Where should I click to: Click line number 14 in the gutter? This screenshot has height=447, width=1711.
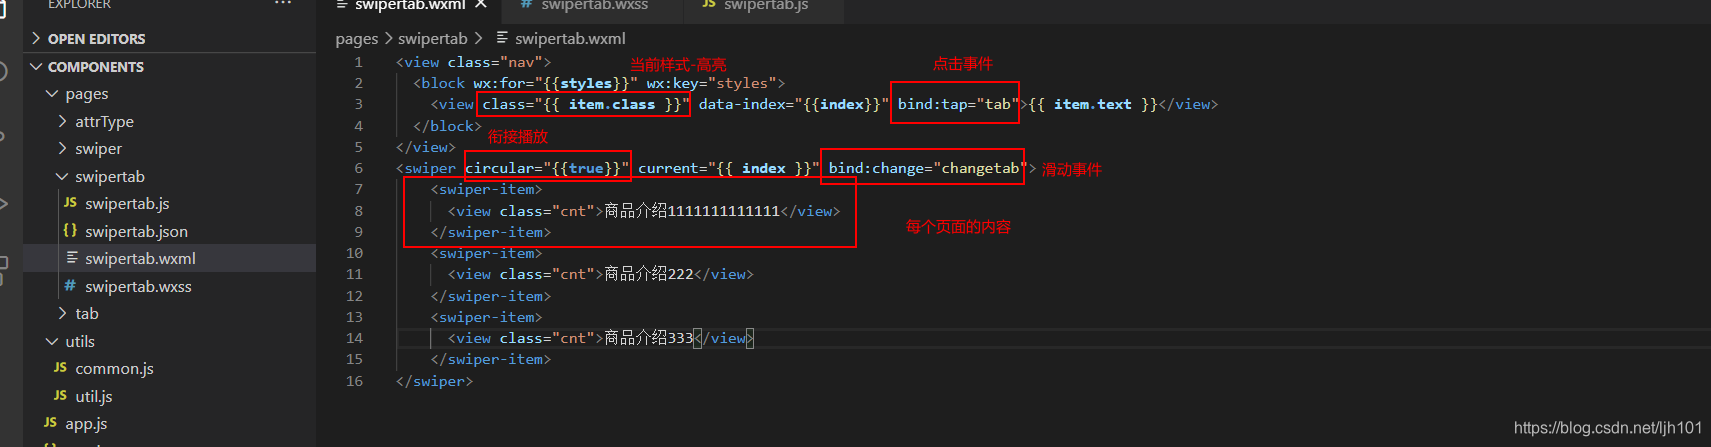click(354, 338)
